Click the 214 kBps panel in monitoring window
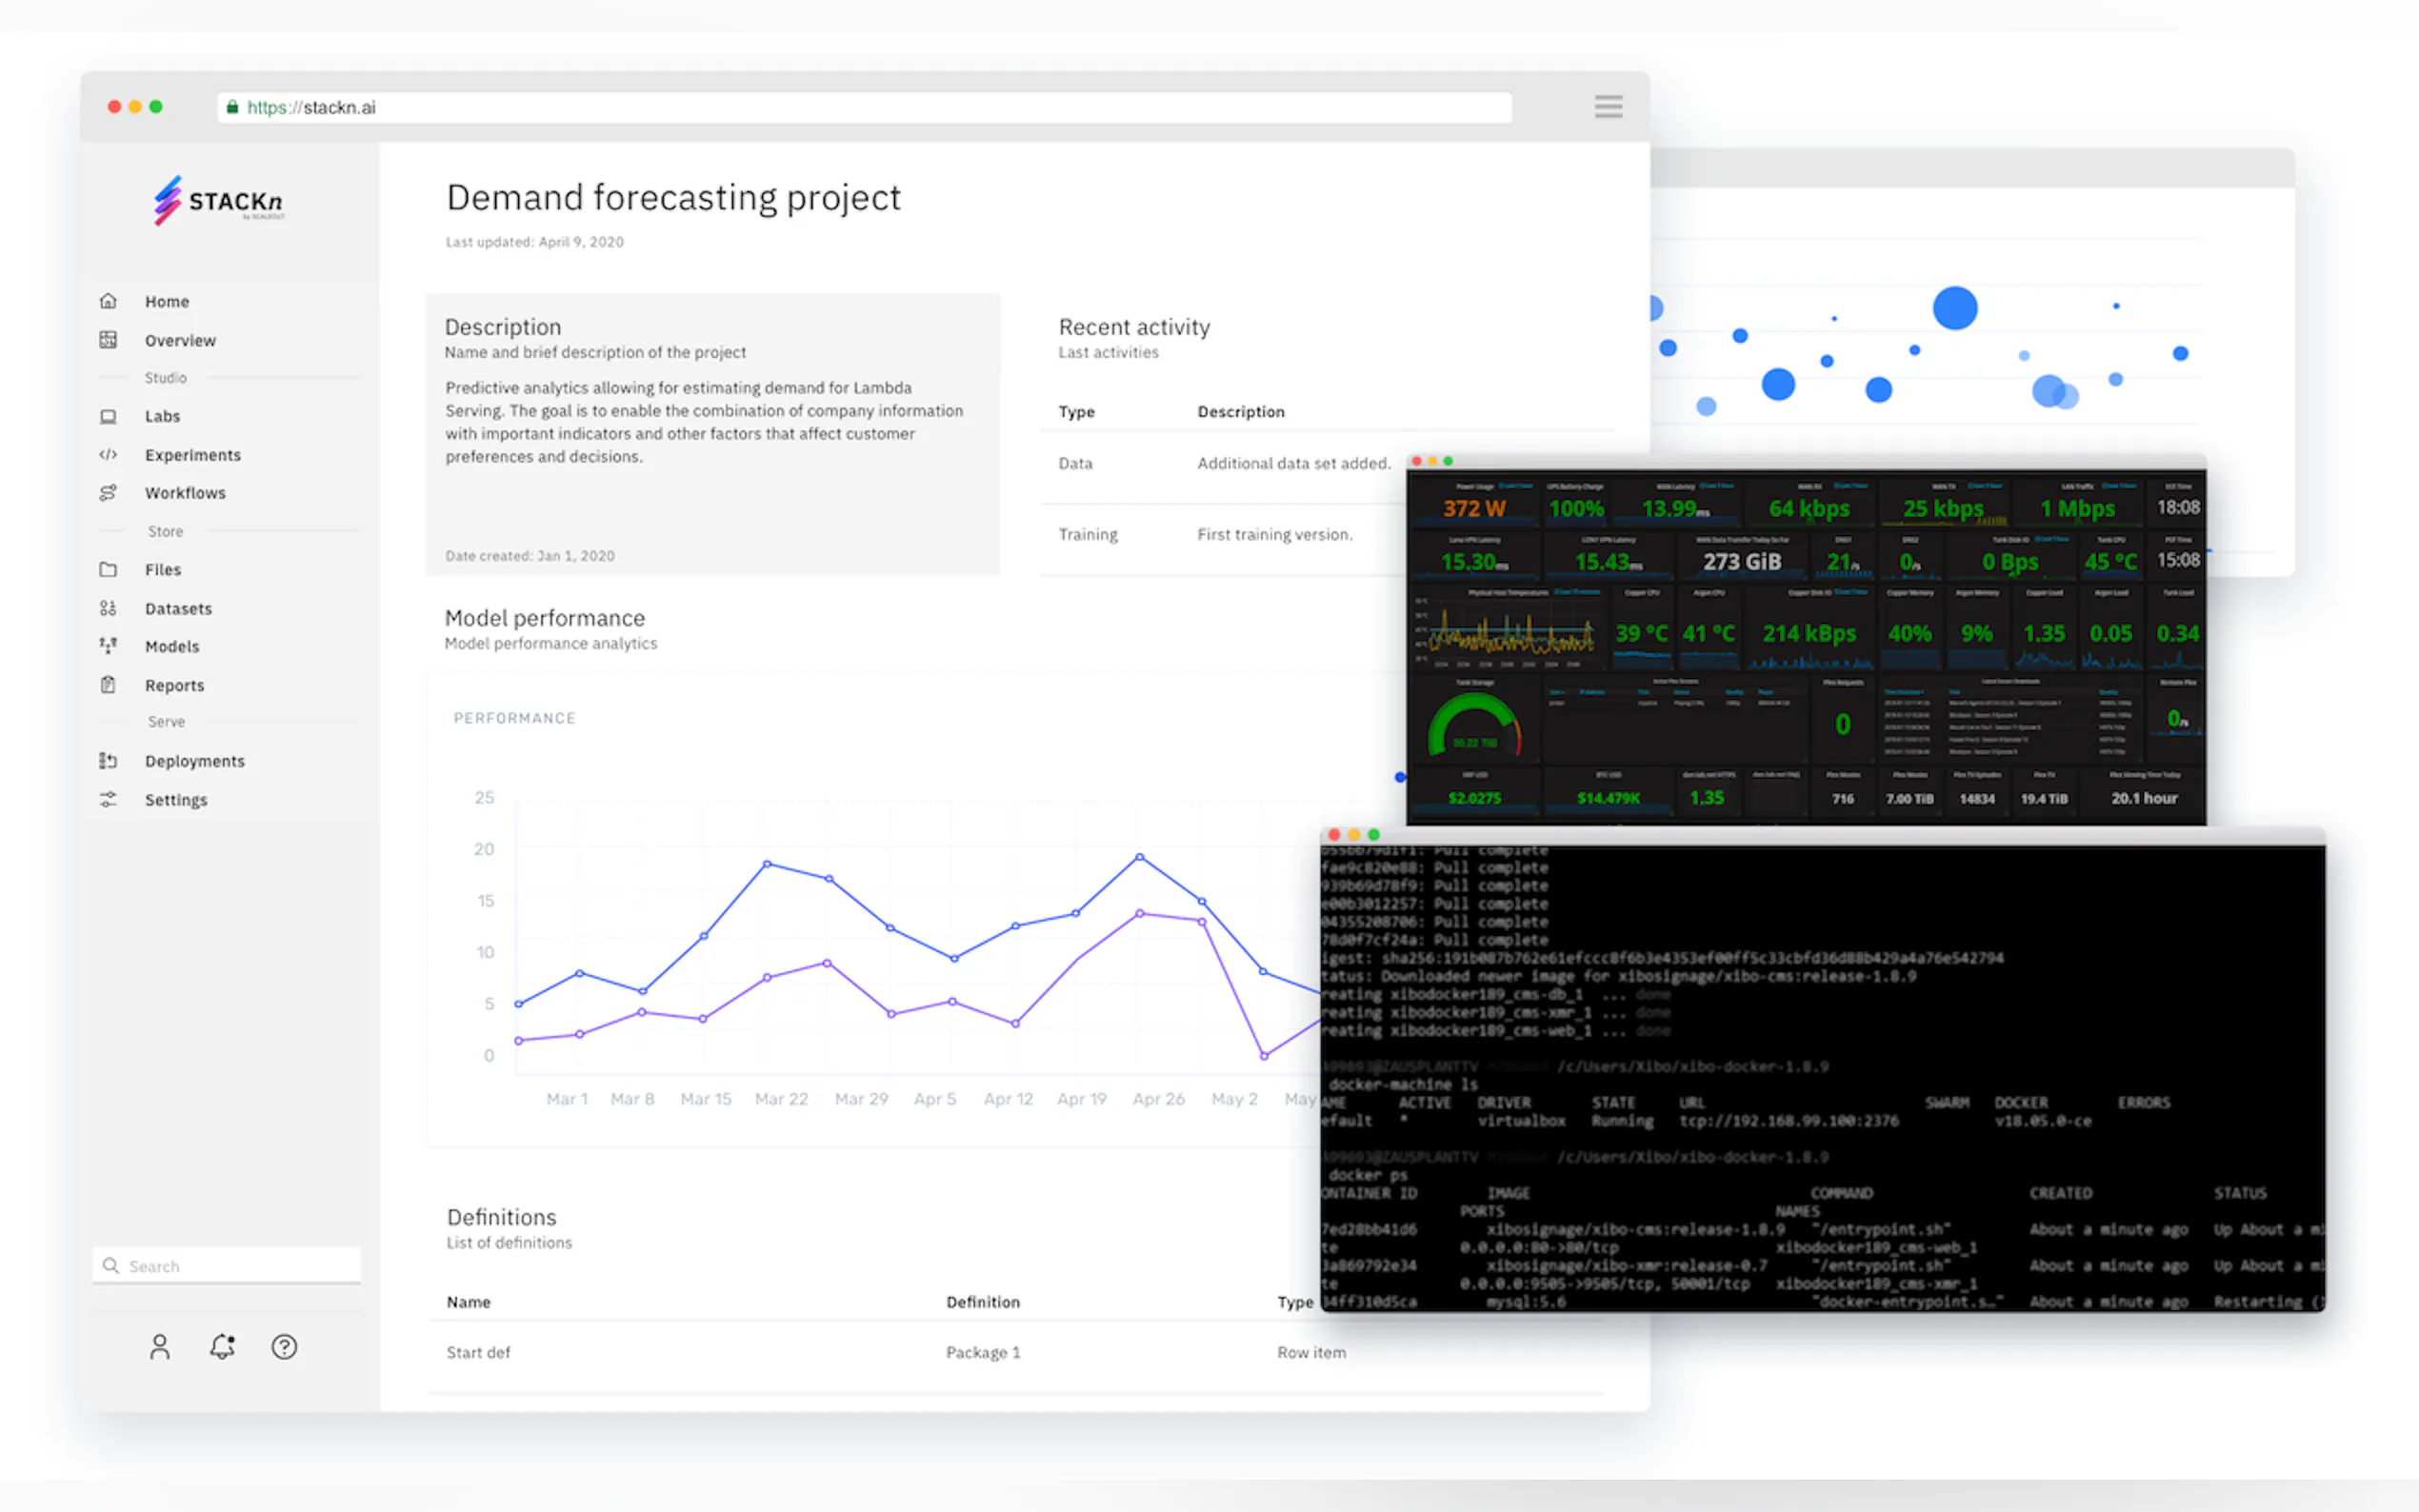Screen dimensions: 2419x1512 (1808, 628)
